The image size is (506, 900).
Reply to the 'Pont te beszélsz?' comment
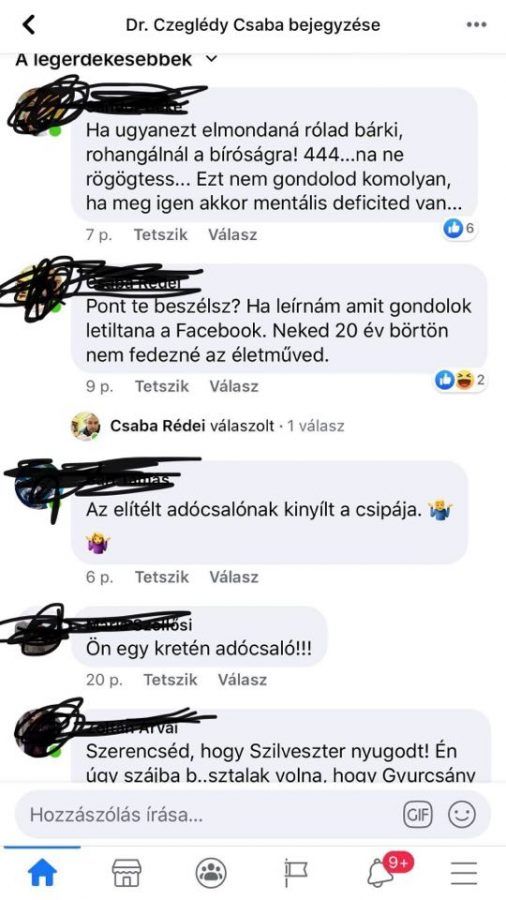click(233, 386)
